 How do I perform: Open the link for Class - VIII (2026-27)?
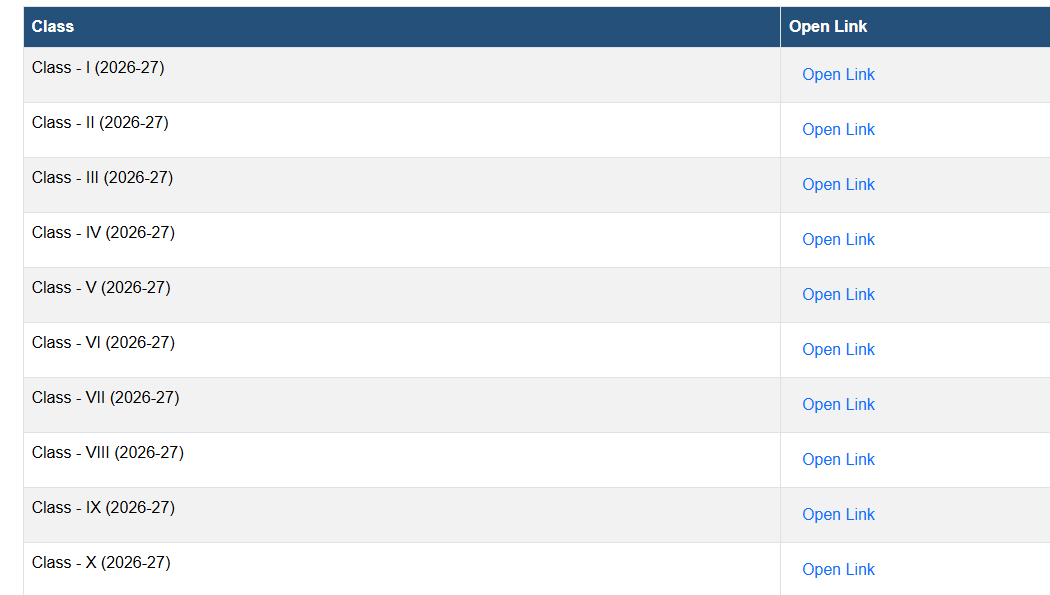pyautogui.click(x=838, y=459)
